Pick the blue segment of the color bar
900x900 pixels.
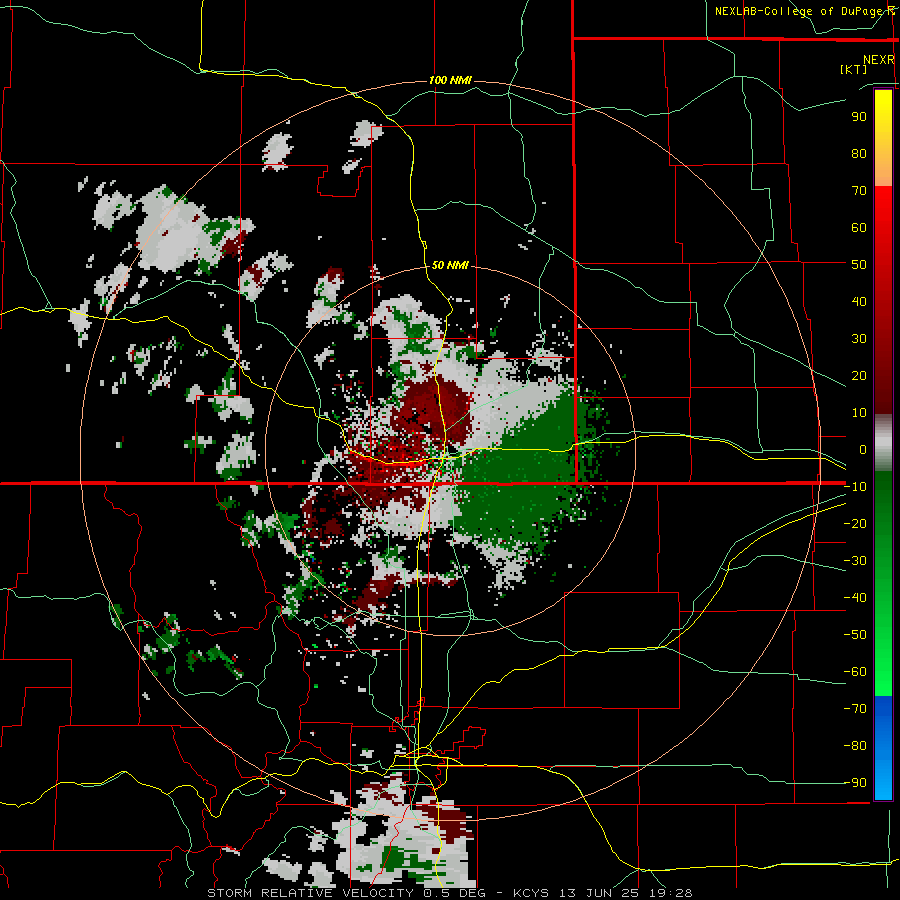click(x=883, y=748)
